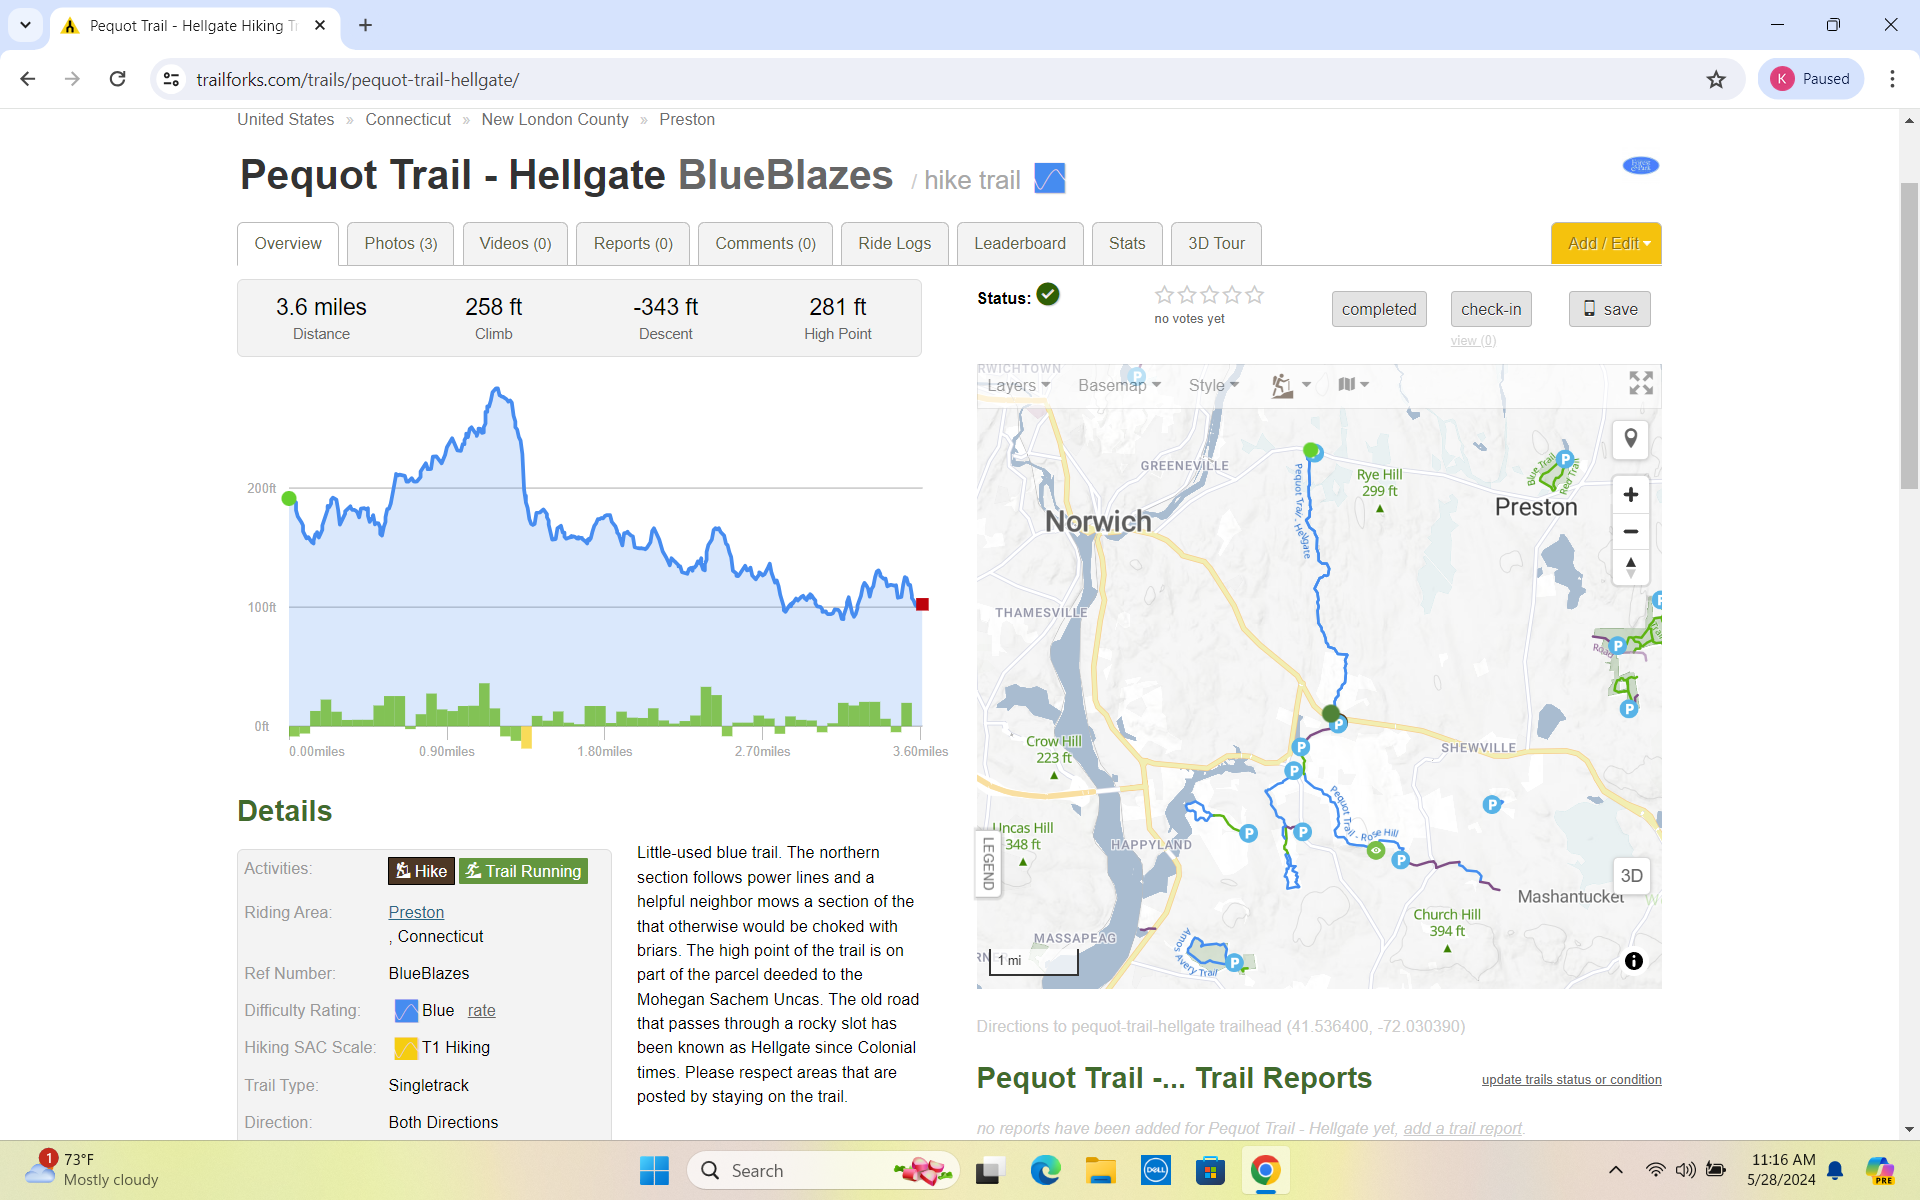1920x1200 pixels.
Task: Mark trail as completed
Action: (x=1378, y=309)
